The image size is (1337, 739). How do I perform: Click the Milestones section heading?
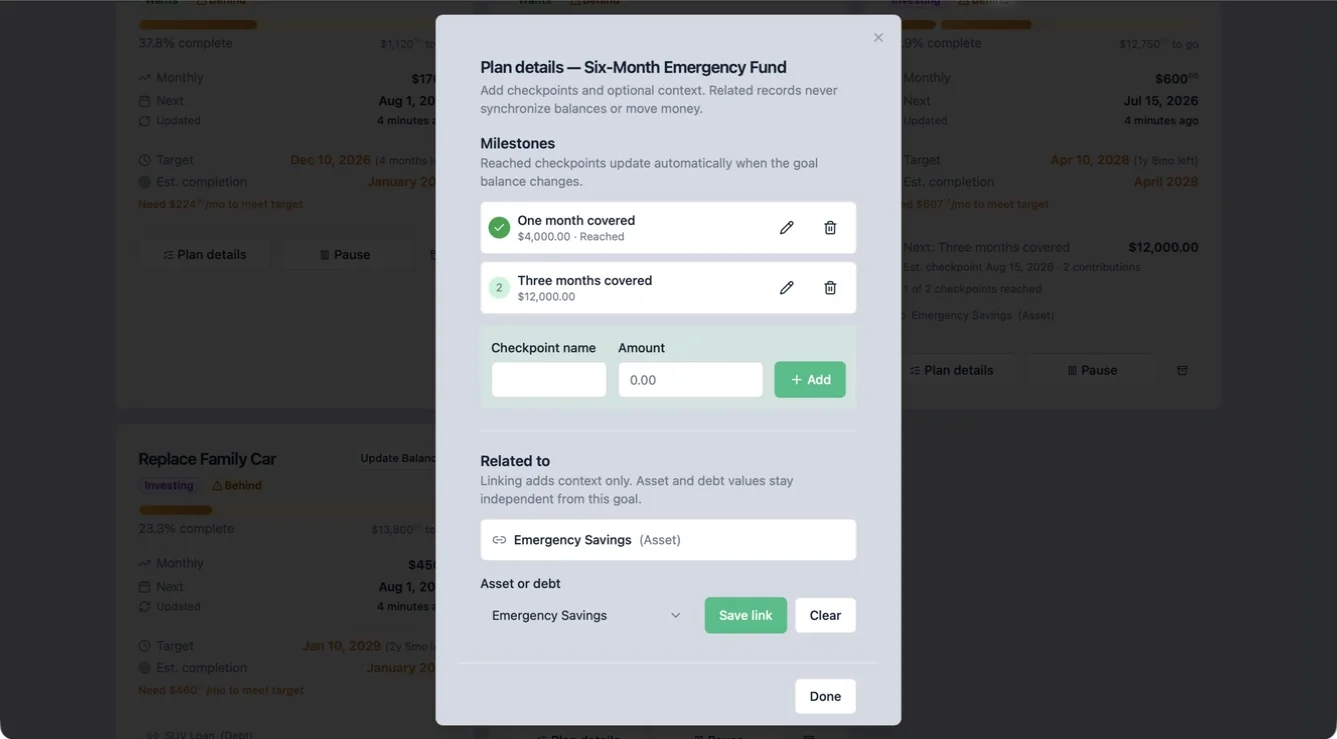517,143
